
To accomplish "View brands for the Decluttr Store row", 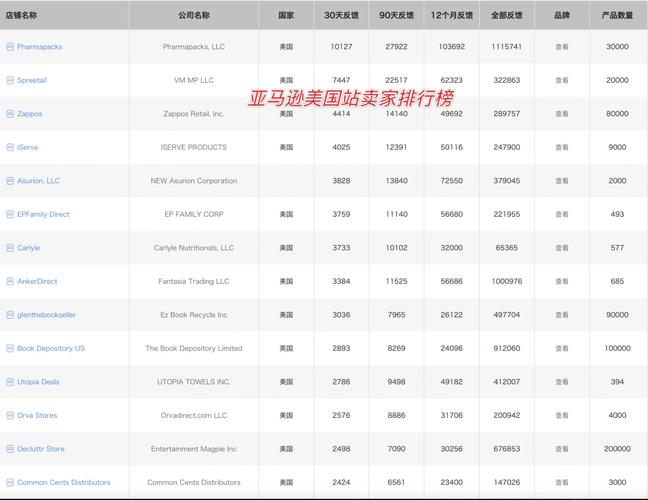I will point(562,449).
